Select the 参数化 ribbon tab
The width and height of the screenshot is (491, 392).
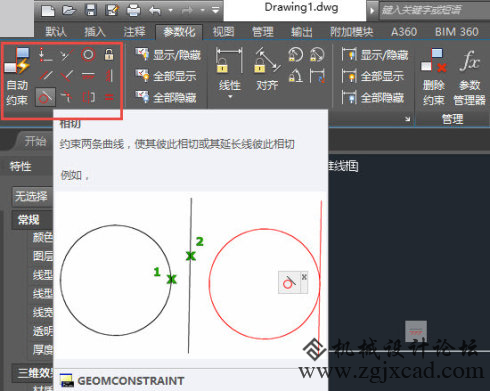(x=179, y=32)
